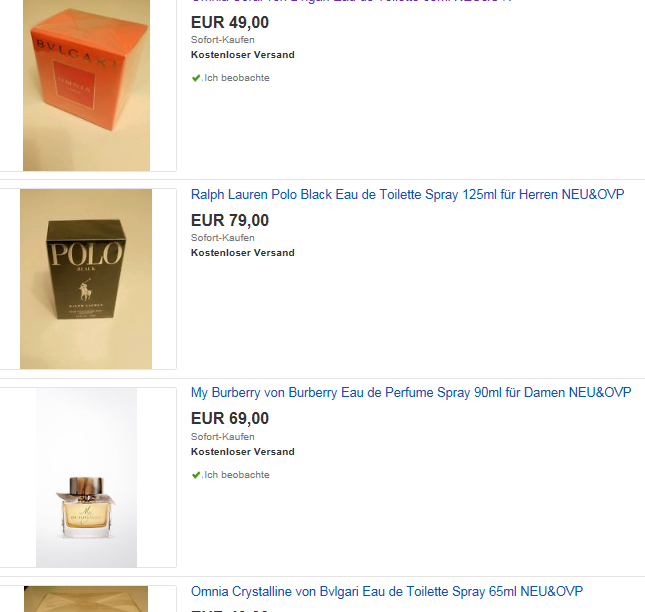Click green watch checkmark under EUR 49,00
645x612 pixels.
[196, 78]
